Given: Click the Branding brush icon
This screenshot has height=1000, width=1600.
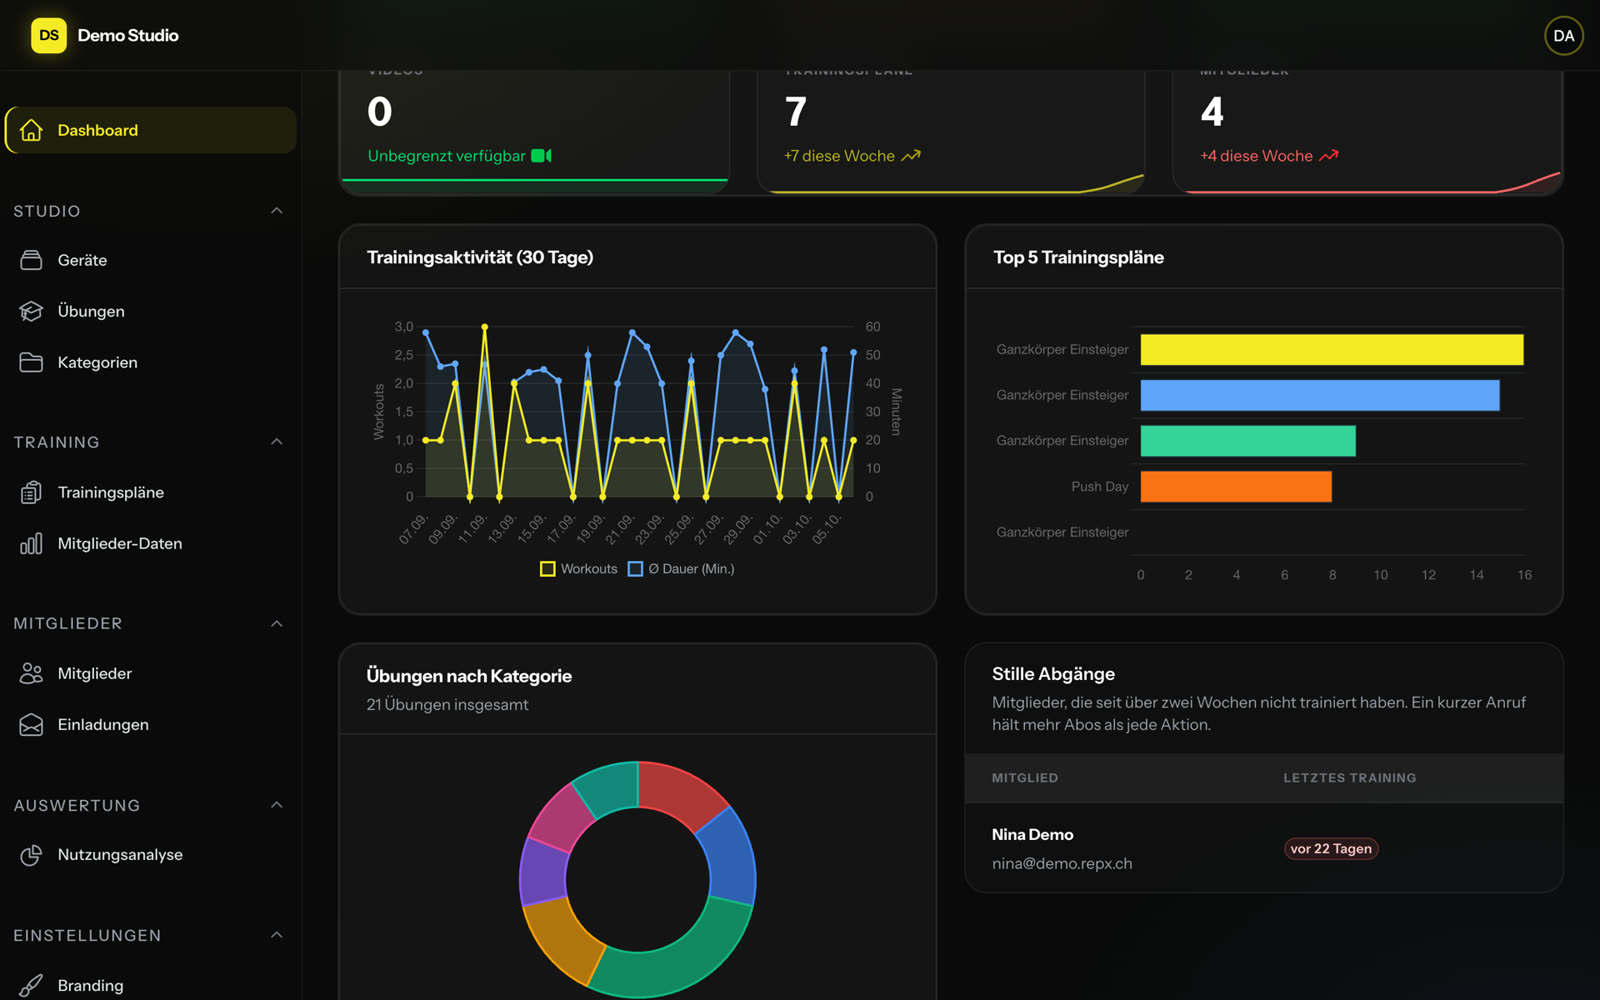Looking at the screenshot, I should [31, 985].
